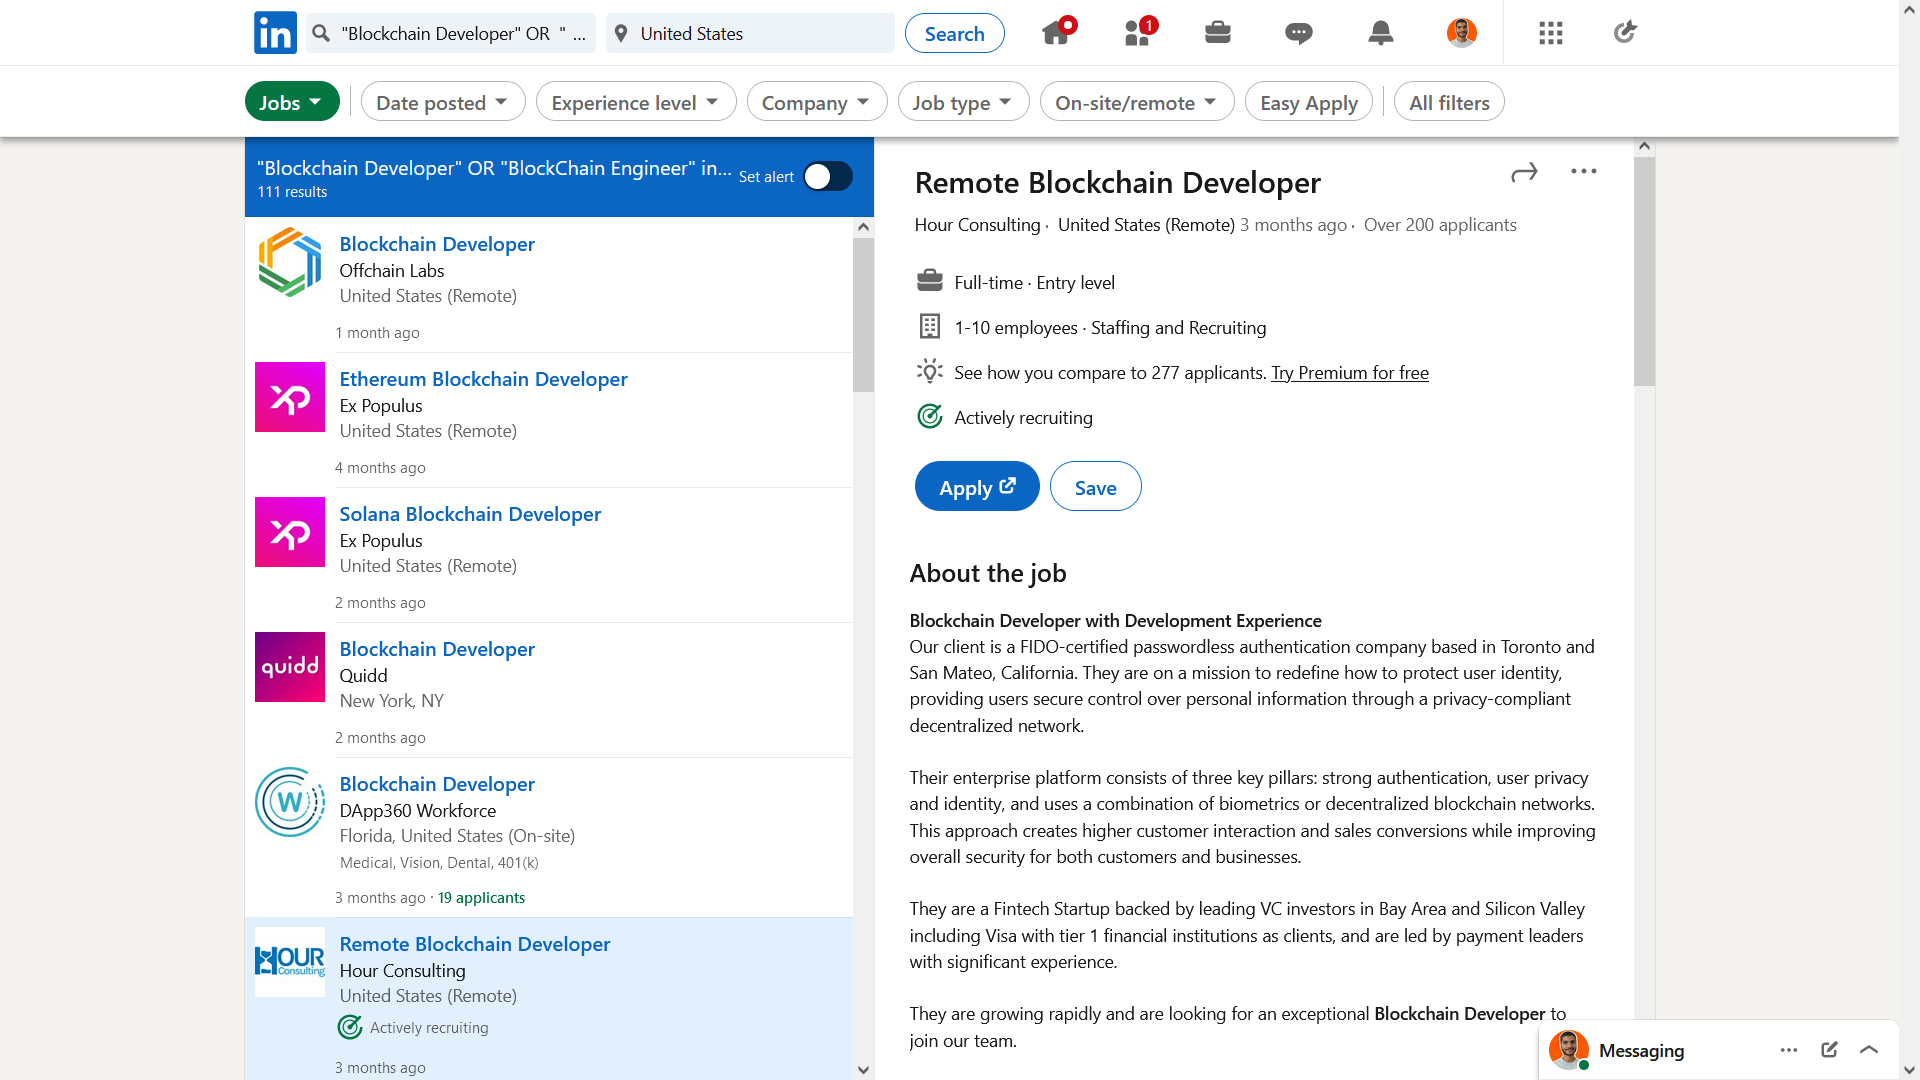Click job list scroll down arrow
Image resolution: width=1920 pixels, height=1080 pixels.
[x=864, y=1070]
